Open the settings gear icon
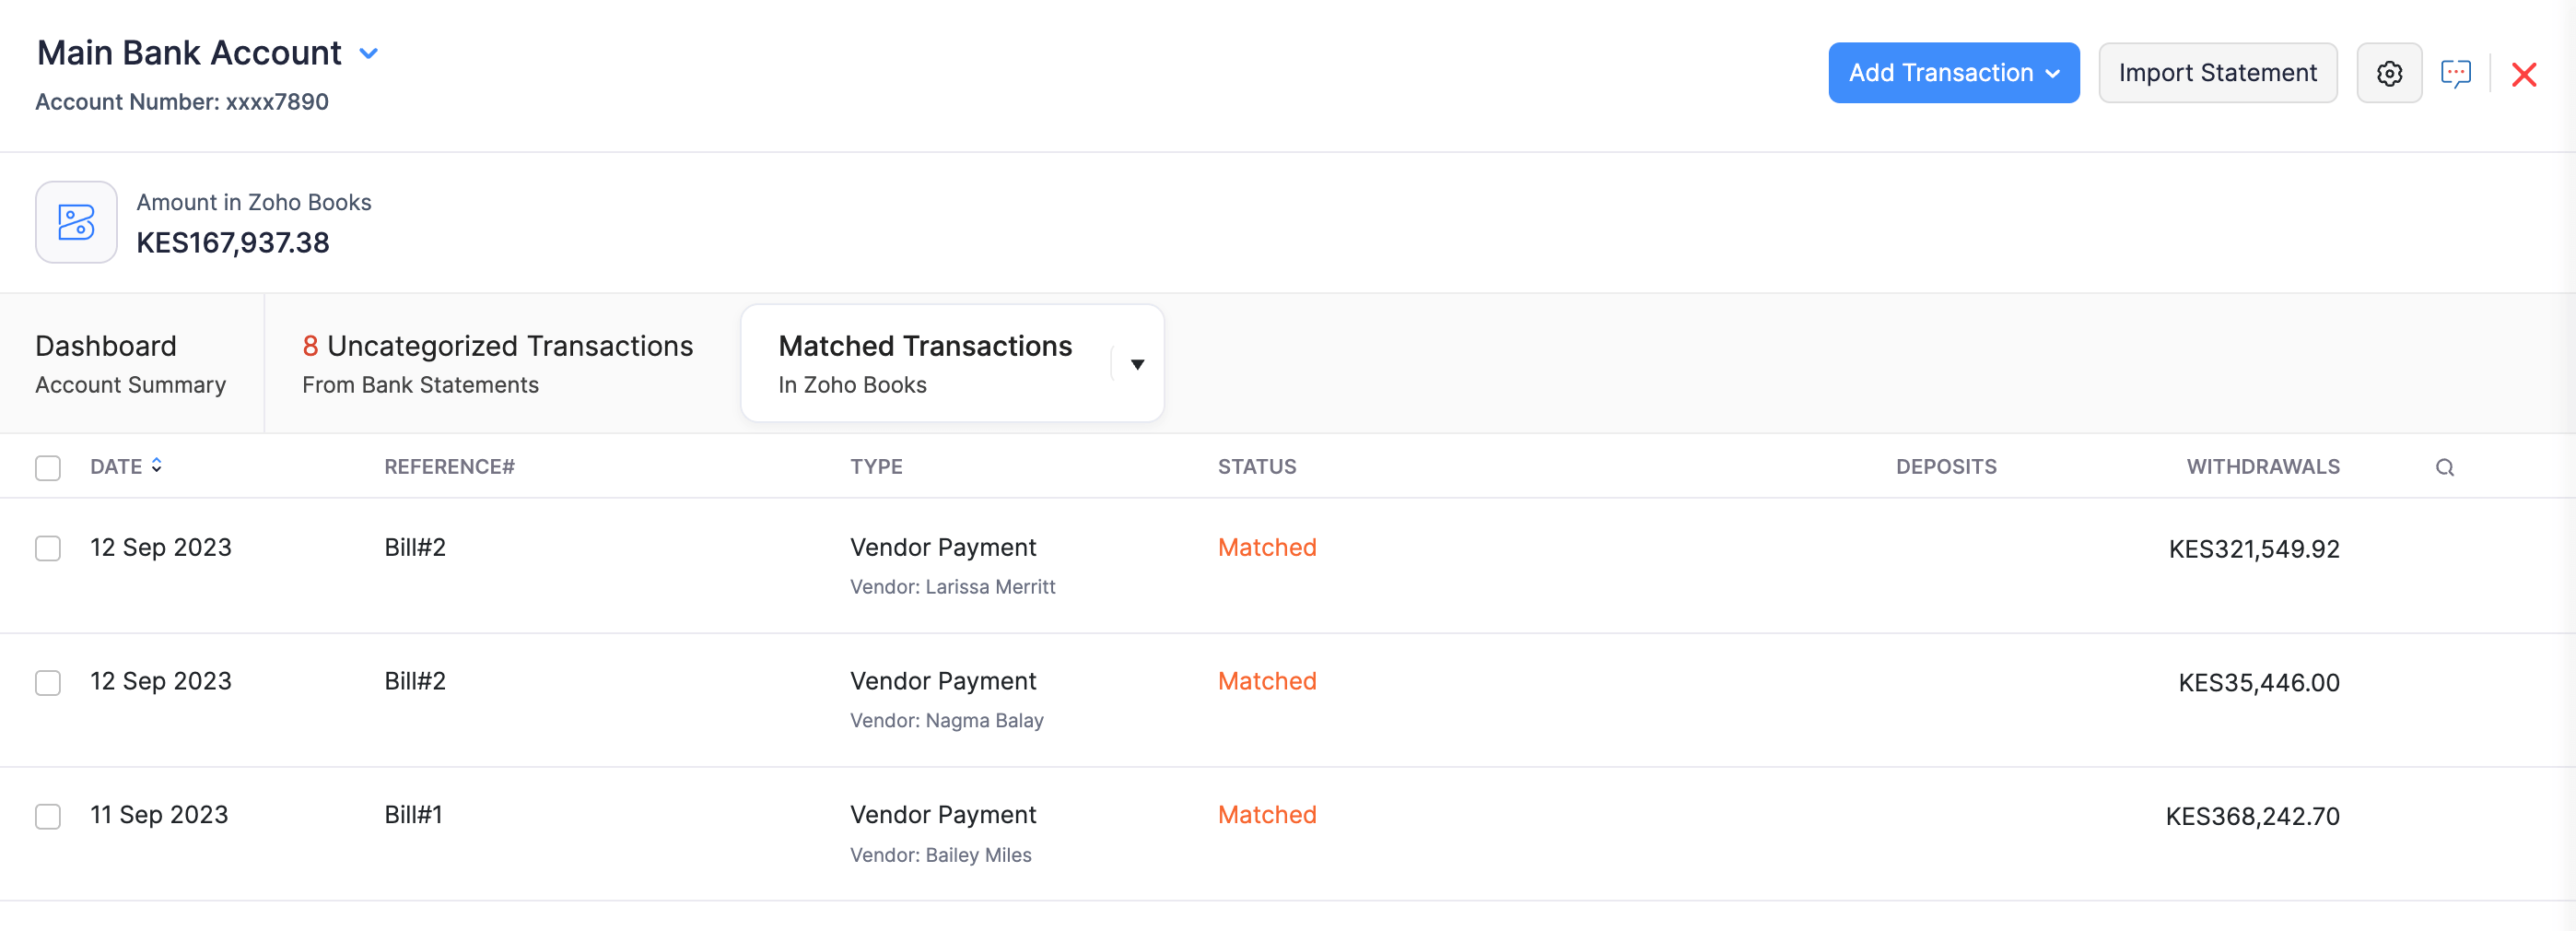 (x=2390, y=72)
